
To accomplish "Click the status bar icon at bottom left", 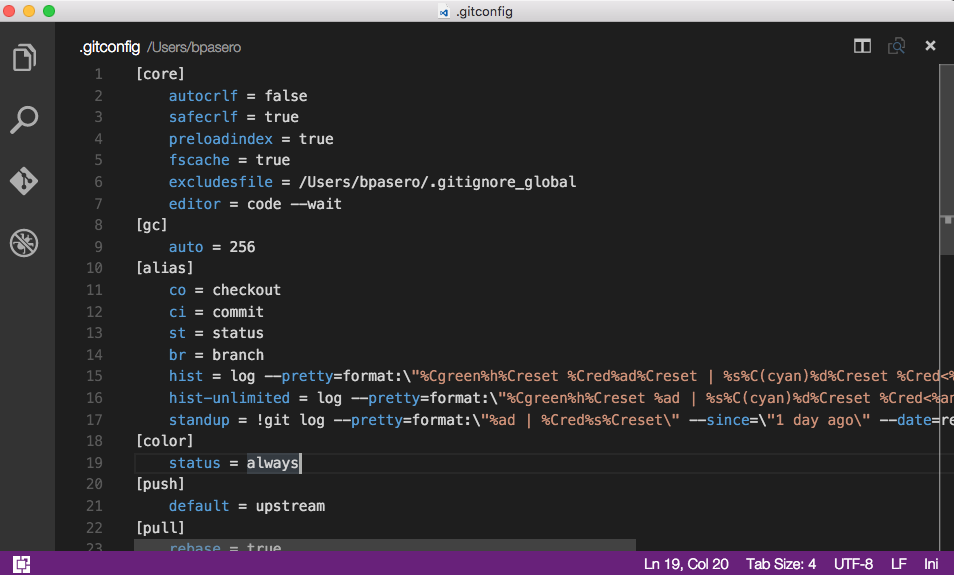I will pos(22,564).
